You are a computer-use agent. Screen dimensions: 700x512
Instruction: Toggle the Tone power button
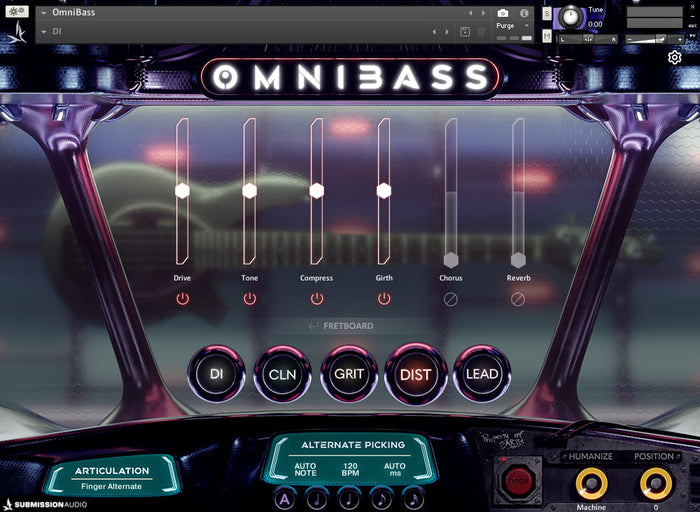(x=250, y=299)
